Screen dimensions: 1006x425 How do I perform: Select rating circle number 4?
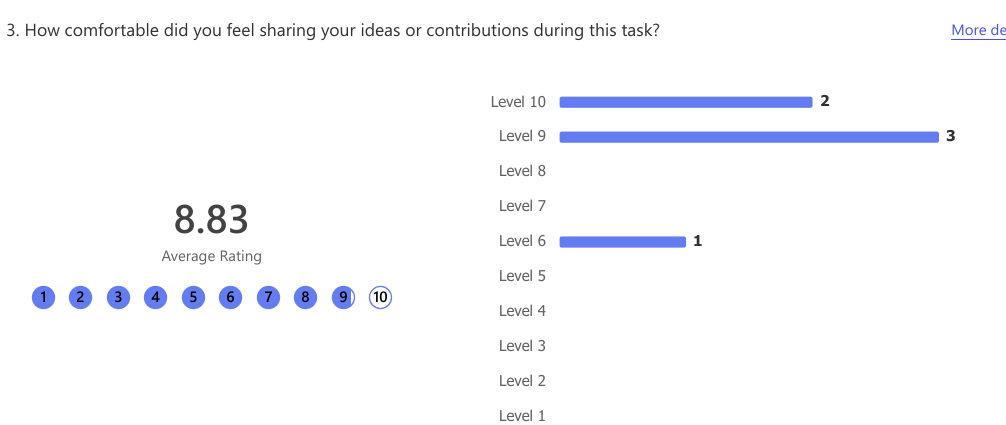[x=155, y=297]
